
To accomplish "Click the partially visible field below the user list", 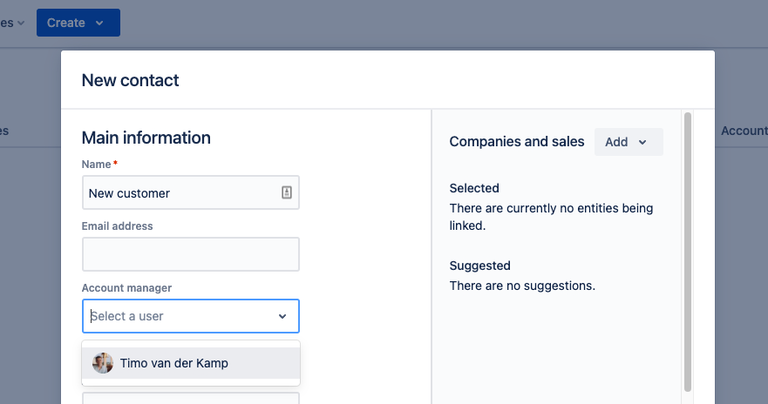I will pos(190,398).
